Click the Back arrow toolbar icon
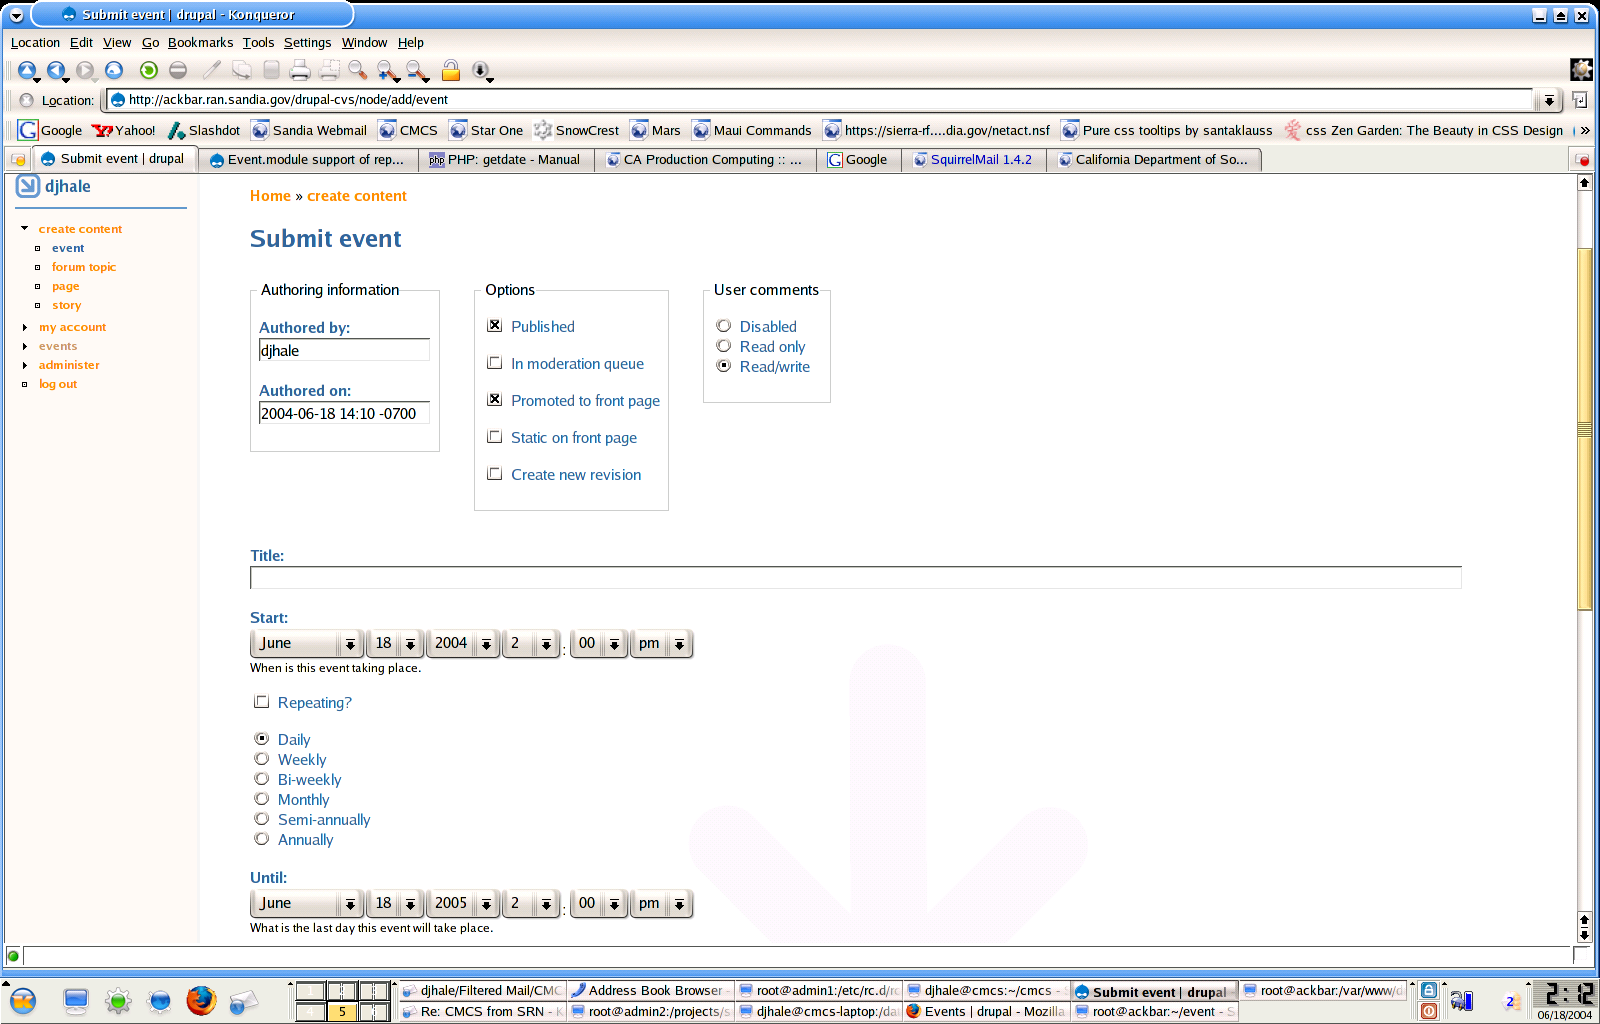 [56, 70]
